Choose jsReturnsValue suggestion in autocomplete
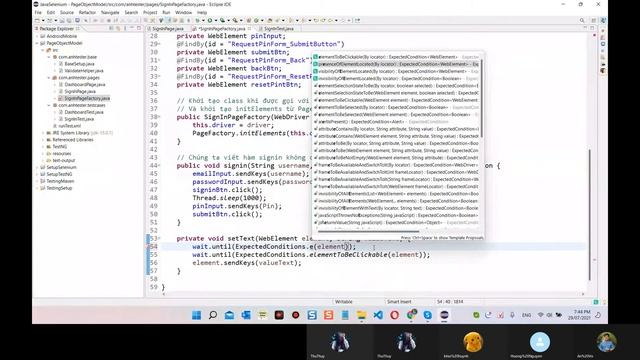 [x=396, y=222]
